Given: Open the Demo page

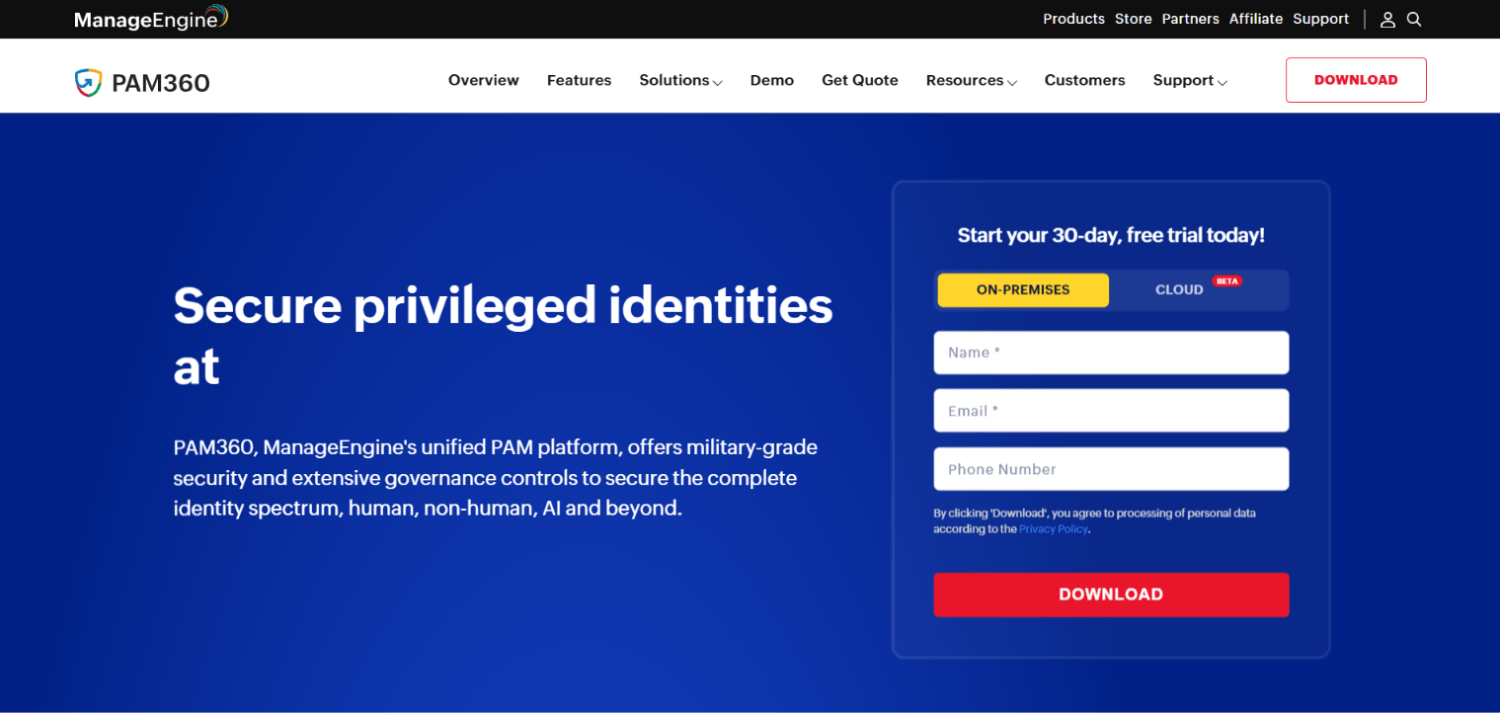Looking at the screenshot, I should pyautogui.click(x=772, y=80).
